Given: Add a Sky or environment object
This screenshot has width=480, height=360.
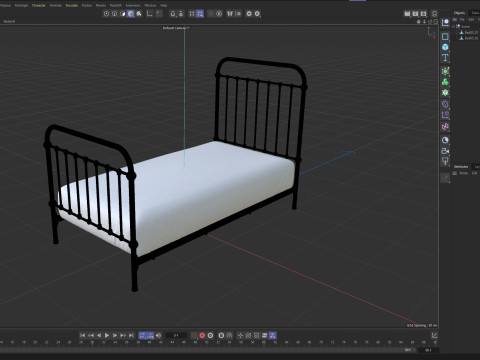Looking at the screenshot, I should coord(445,140).
